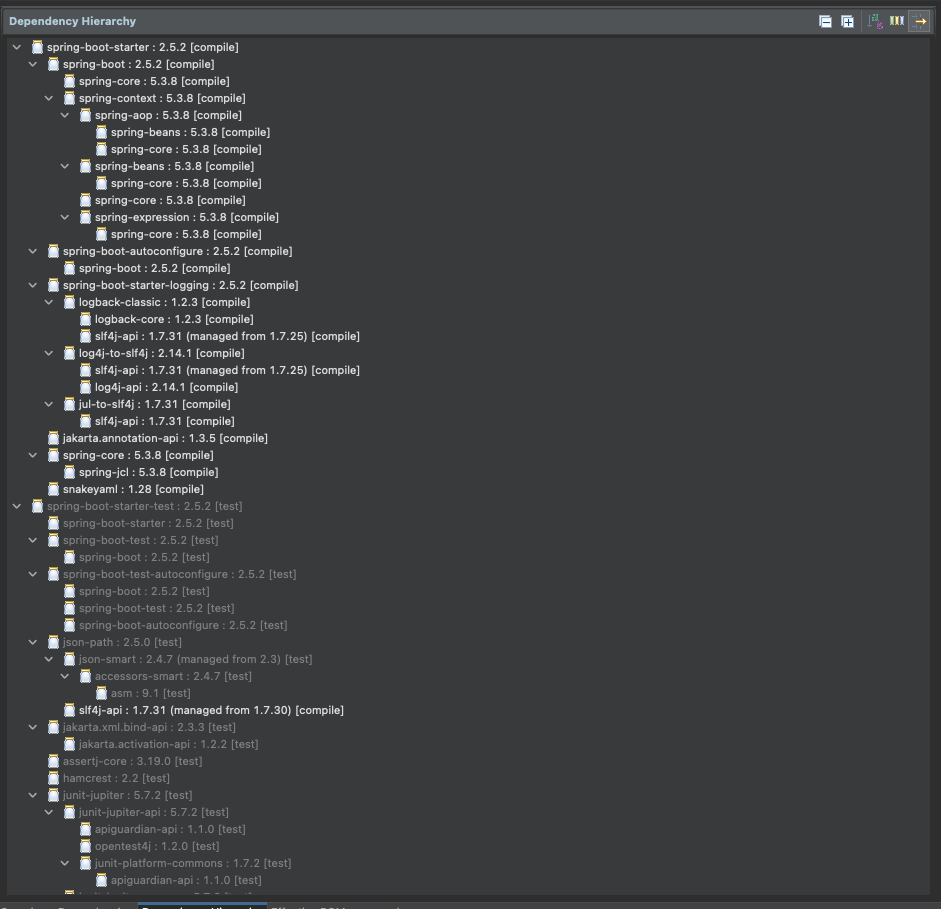Click the jar icon beside log4j-api : 2.14.1
This screenshot has width=941, height=909.
86,388
